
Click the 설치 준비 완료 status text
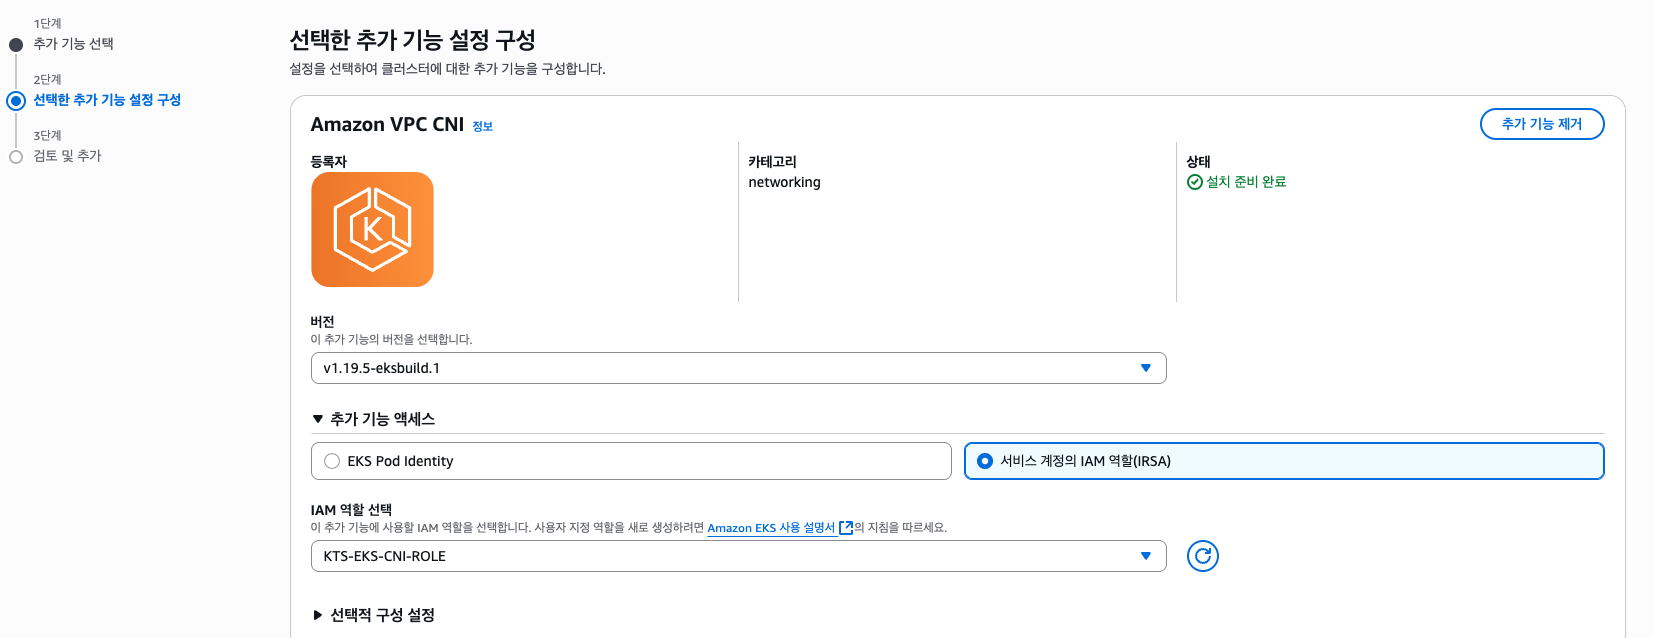[1246, 182]
